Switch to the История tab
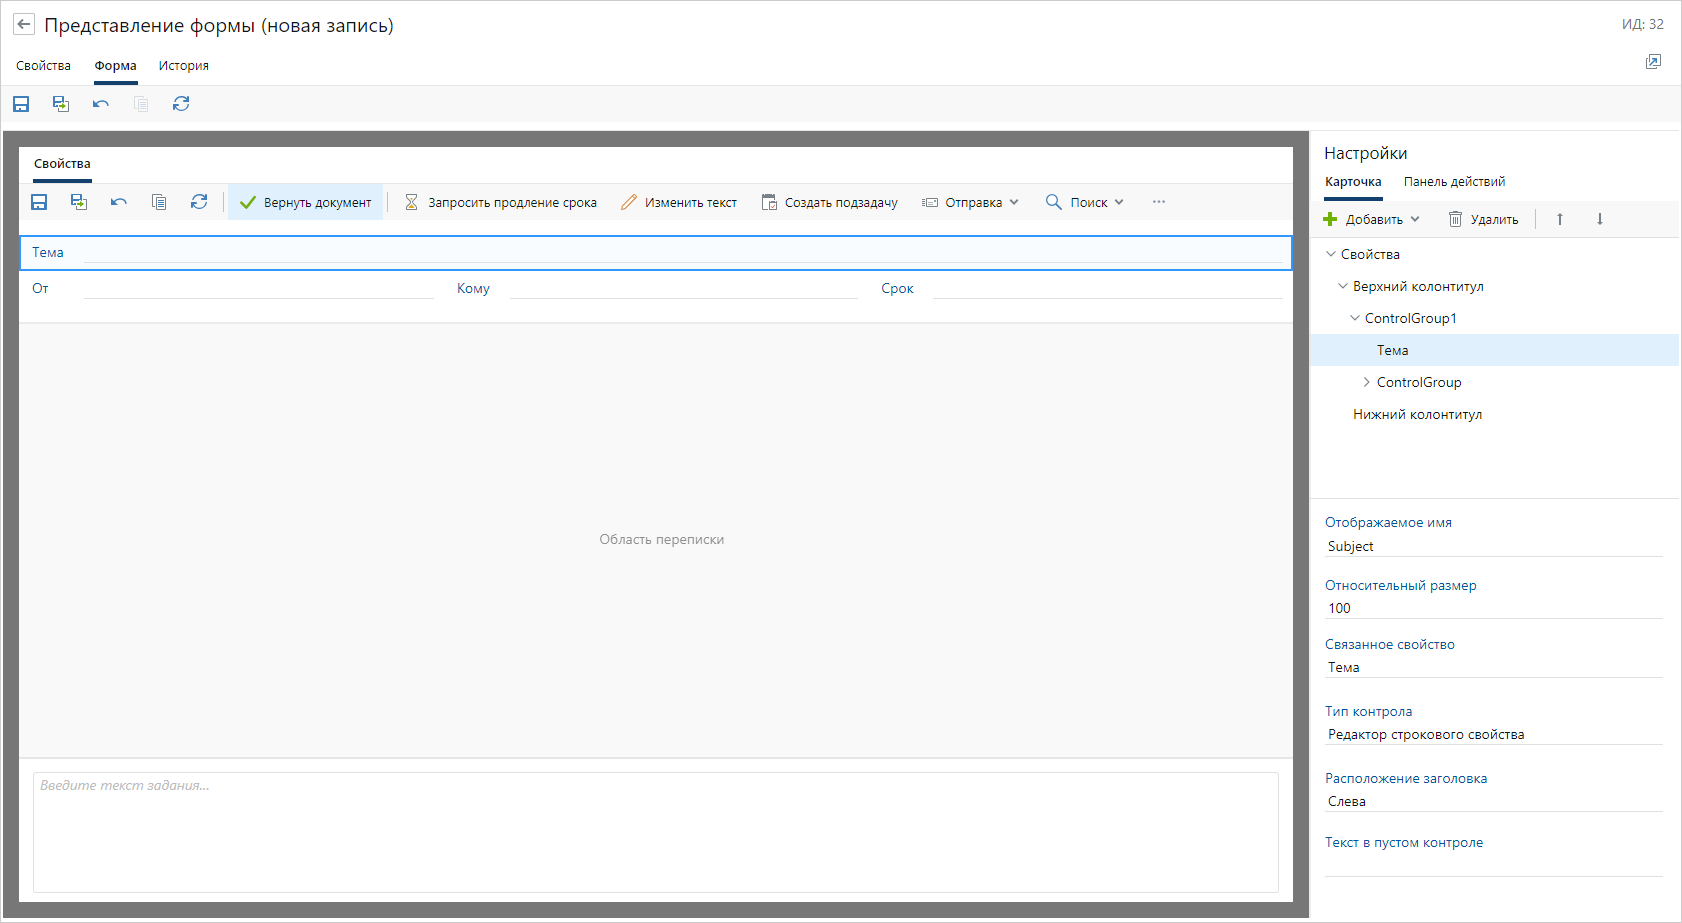The height and width of the screenshot is (923, 1682). click(184, 66)
